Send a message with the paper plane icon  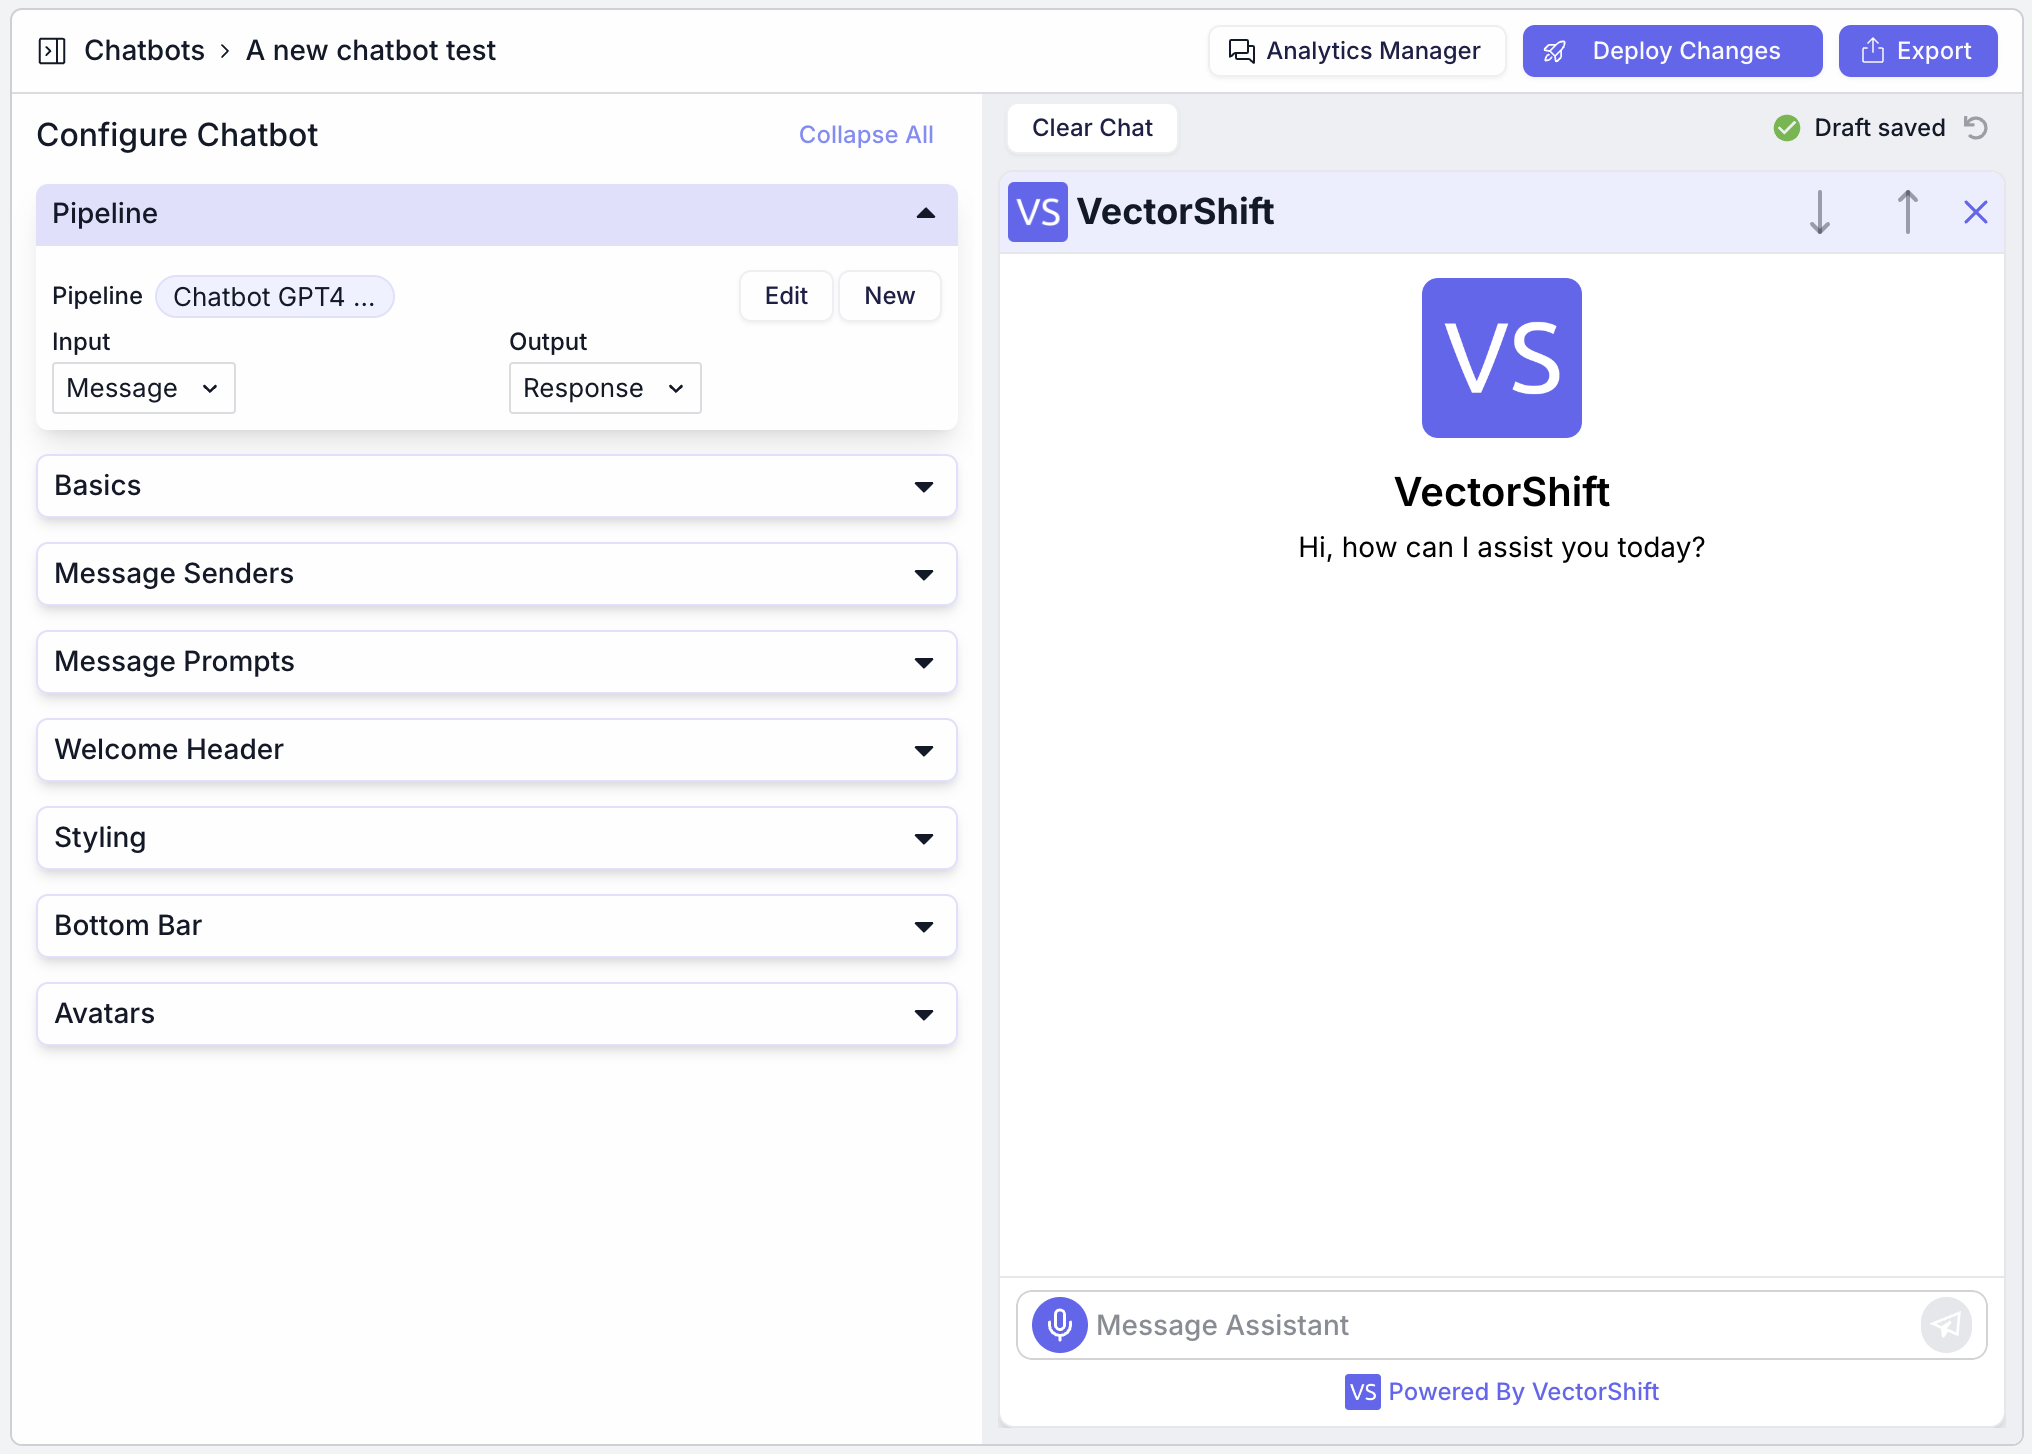[x=1944, y=1324]
